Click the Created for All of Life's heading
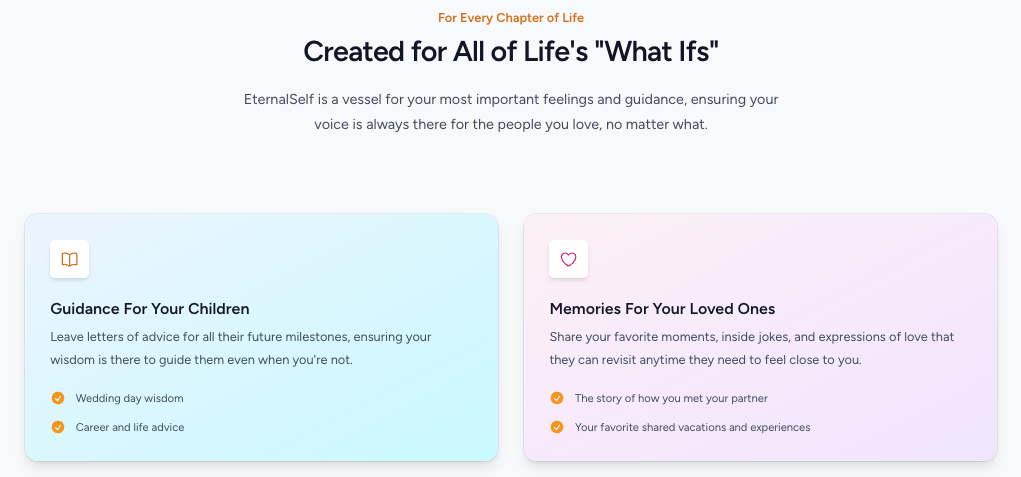 [x=510, y=51]
